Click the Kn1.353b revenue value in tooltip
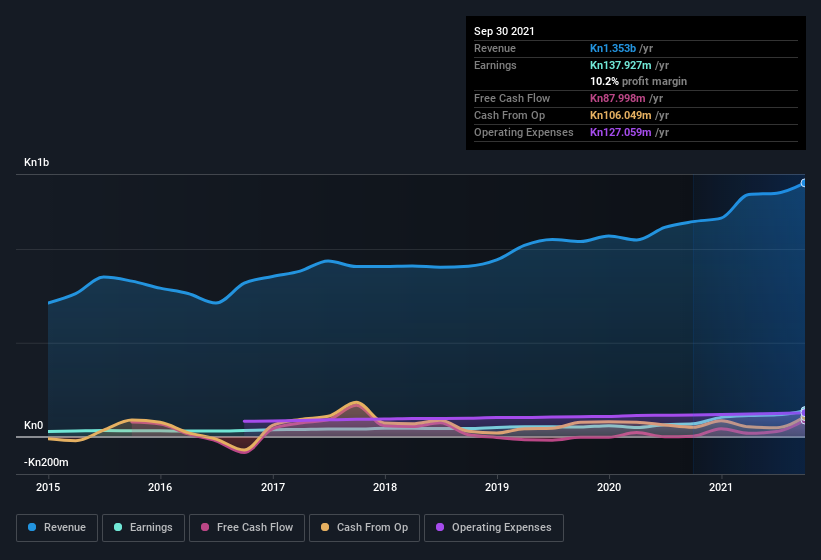 coord(613,48)
